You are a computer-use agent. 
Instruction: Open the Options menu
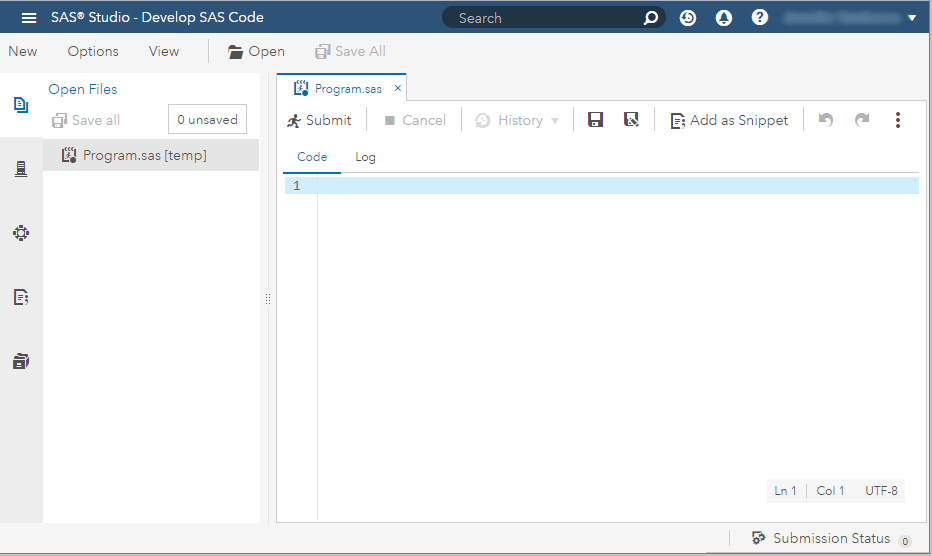pos(93,52)
